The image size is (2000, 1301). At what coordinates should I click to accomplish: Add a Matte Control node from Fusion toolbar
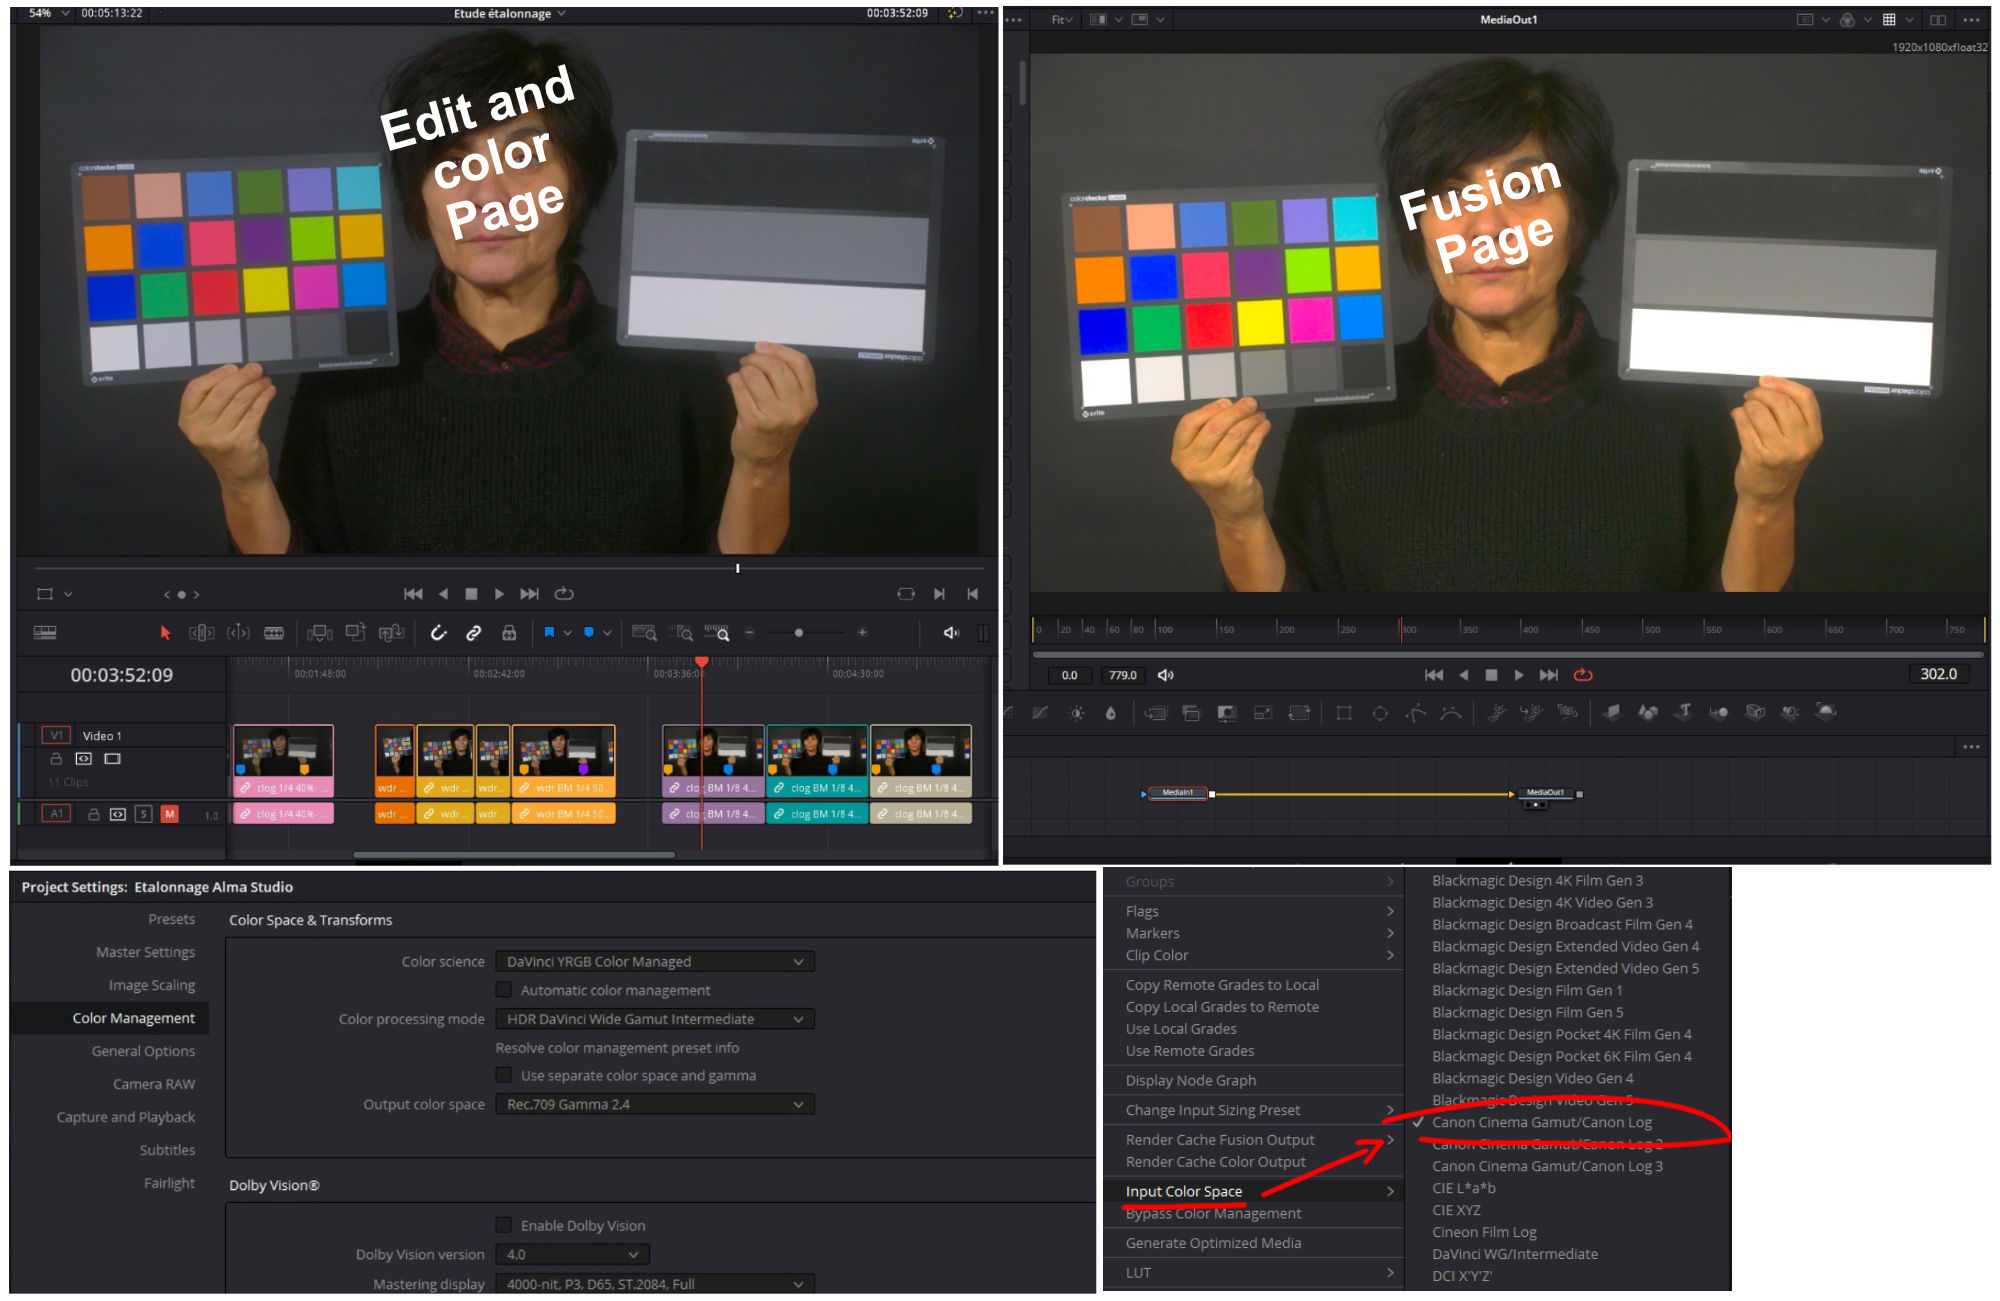[1227, 713]
